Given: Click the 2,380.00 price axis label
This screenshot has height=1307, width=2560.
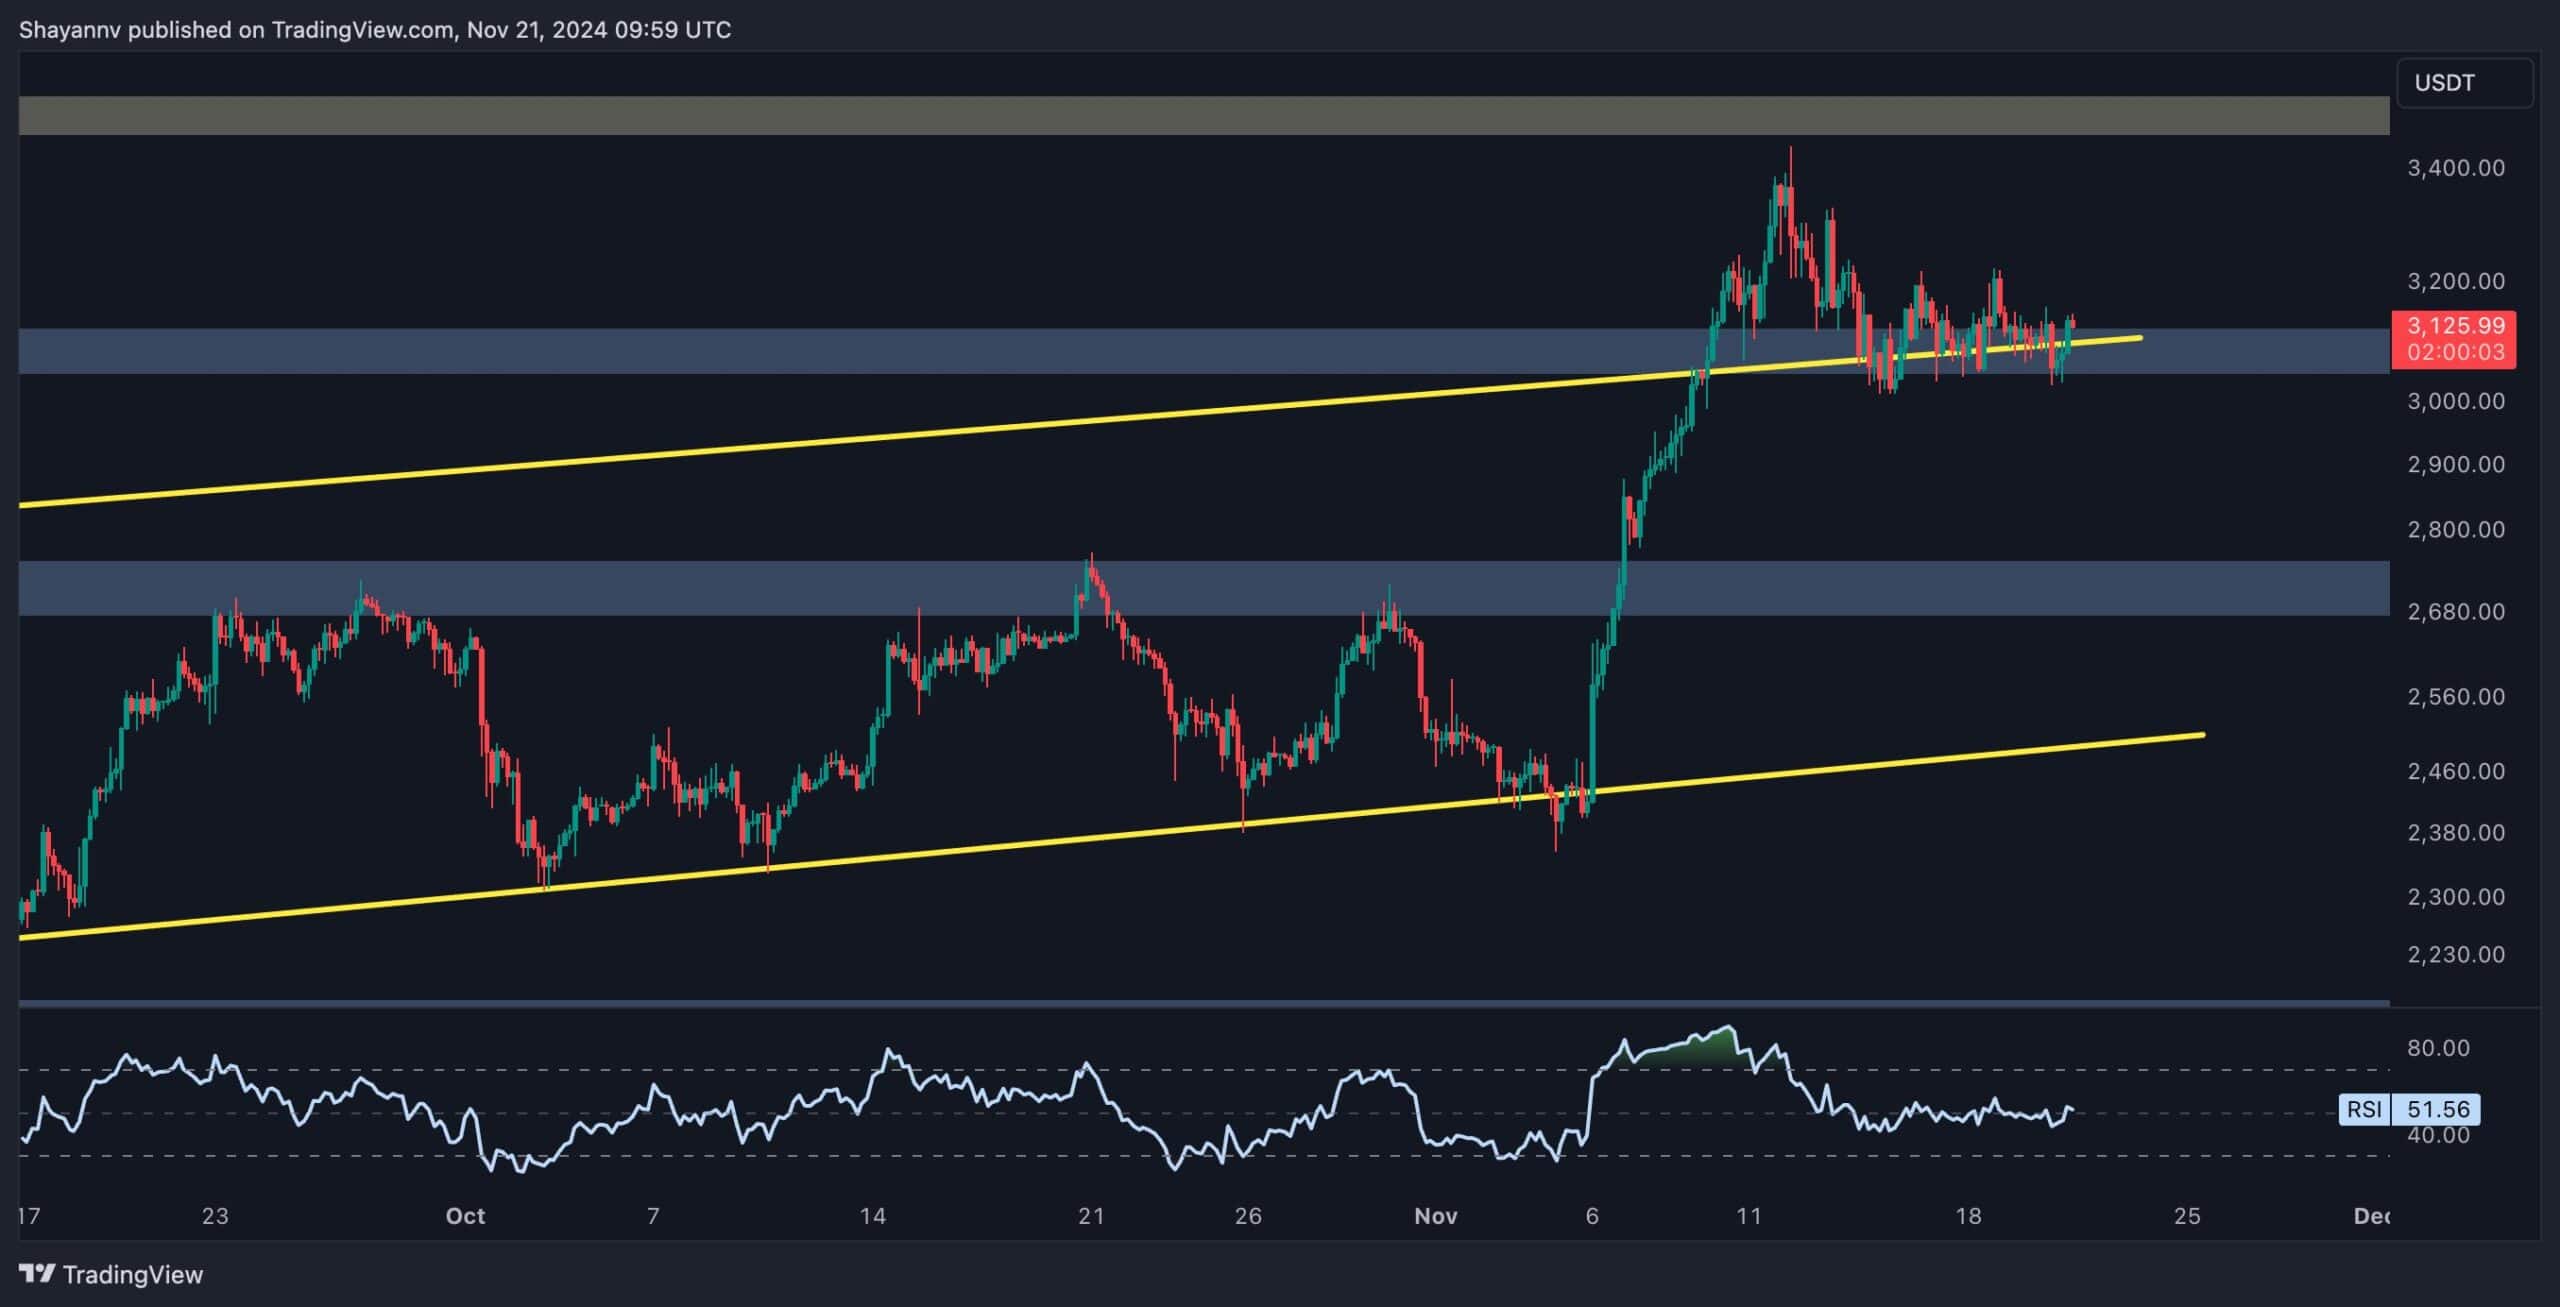Looking at the screenshot, I should [x=2456, y=833].
